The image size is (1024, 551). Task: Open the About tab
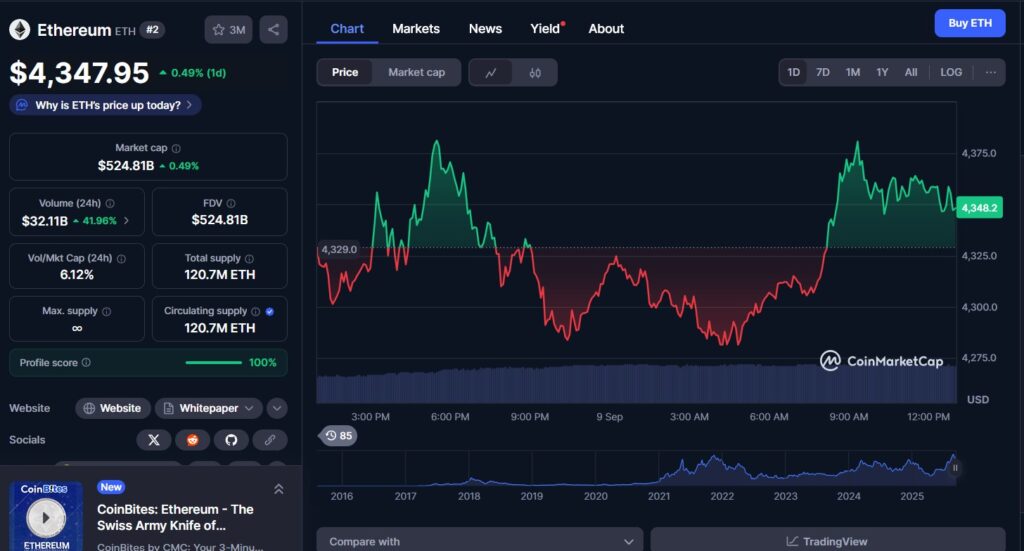606,29
